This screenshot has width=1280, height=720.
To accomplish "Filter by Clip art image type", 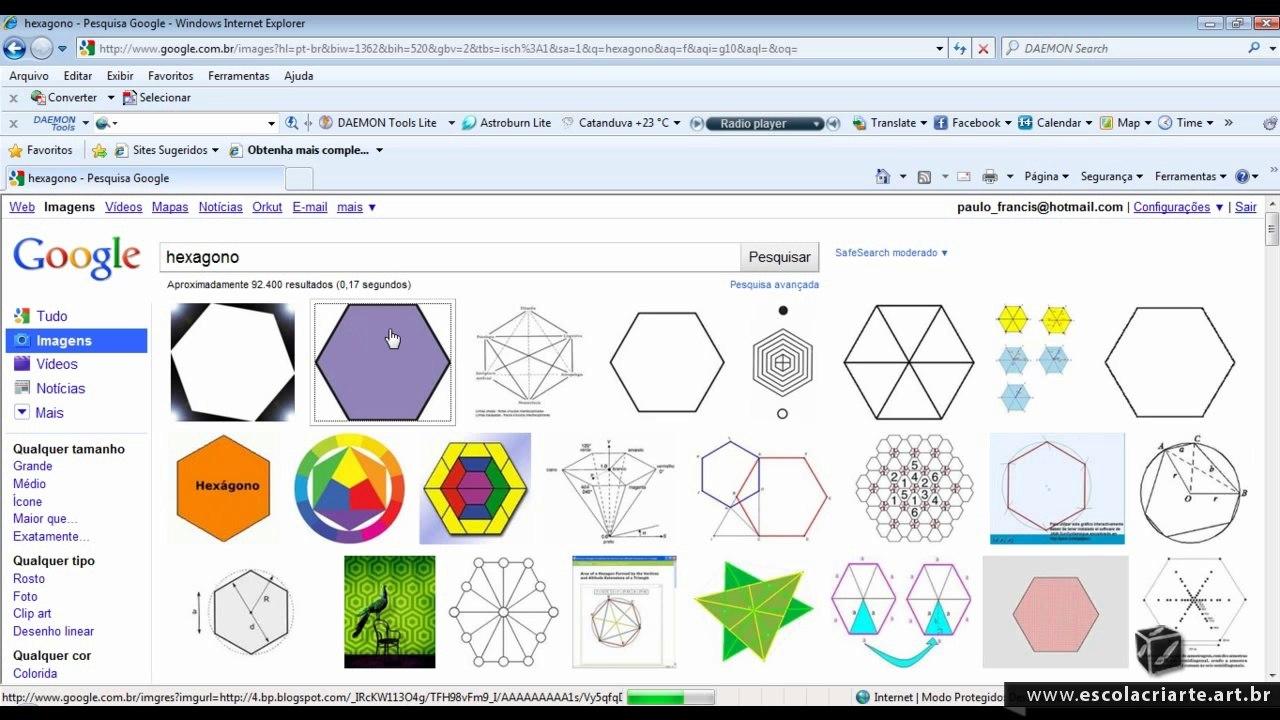I will pos(32,614).
